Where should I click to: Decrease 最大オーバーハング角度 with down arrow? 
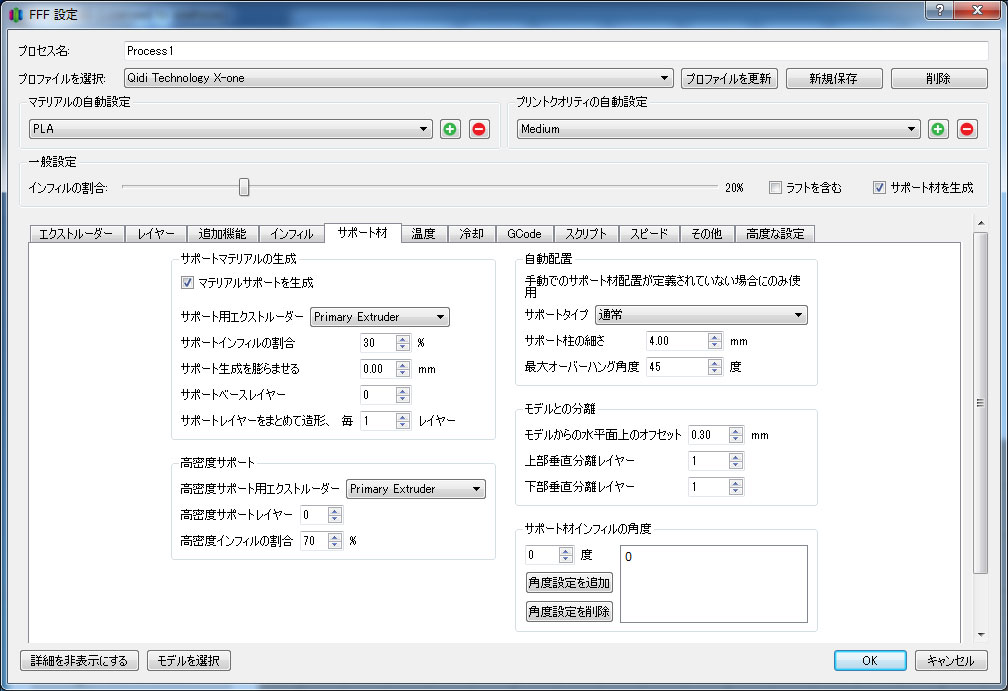(x=716, y=371)
